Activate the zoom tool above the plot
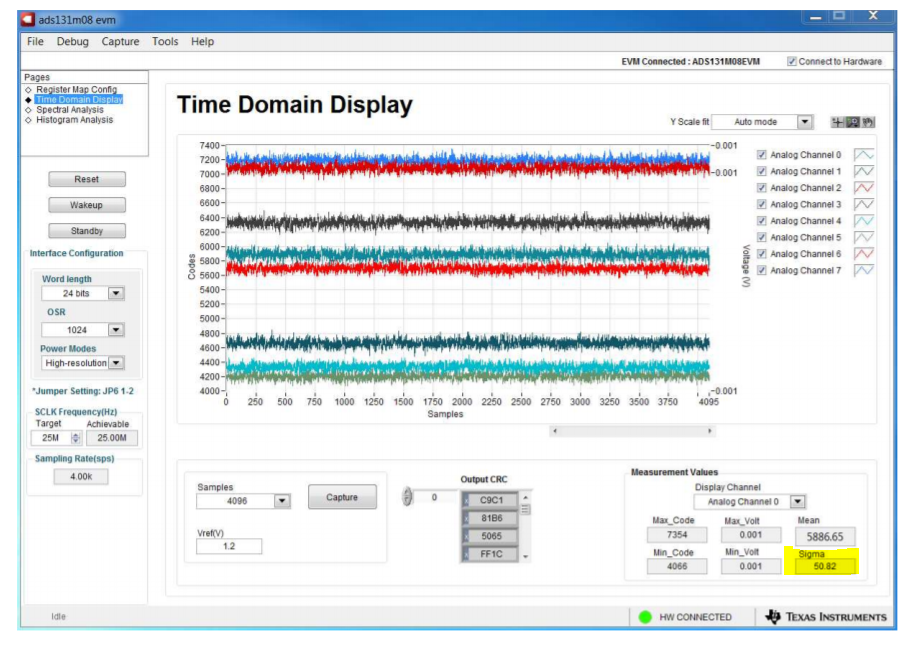This screenshot has height=647, width=923. [x=853, y=121]
